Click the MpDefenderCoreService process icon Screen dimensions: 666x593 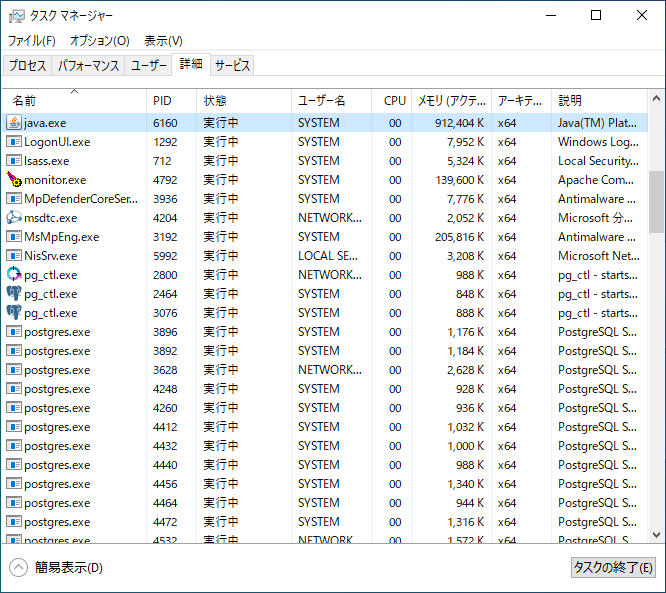coord(14,198)
